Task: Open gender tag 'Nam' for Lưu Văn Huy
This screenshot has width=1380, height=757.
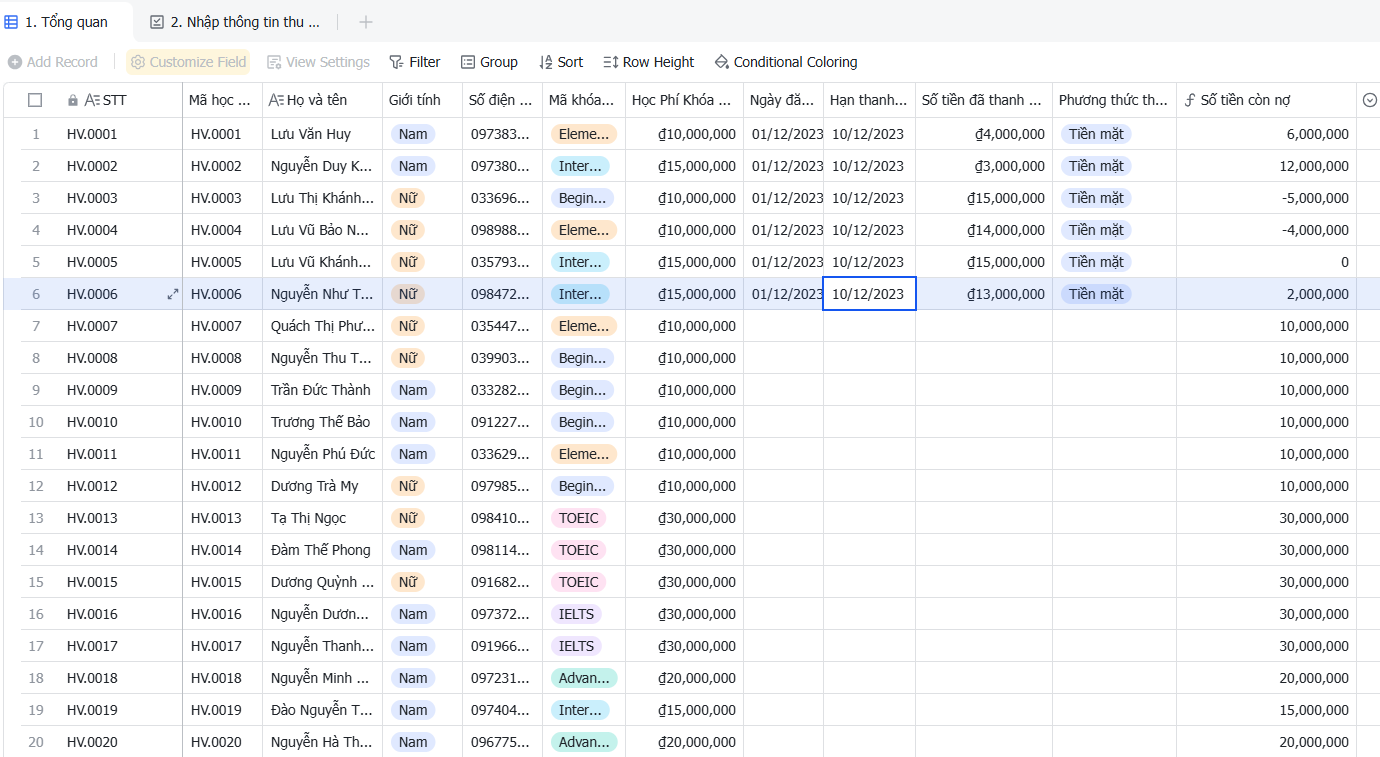Action: click(413, 134)
